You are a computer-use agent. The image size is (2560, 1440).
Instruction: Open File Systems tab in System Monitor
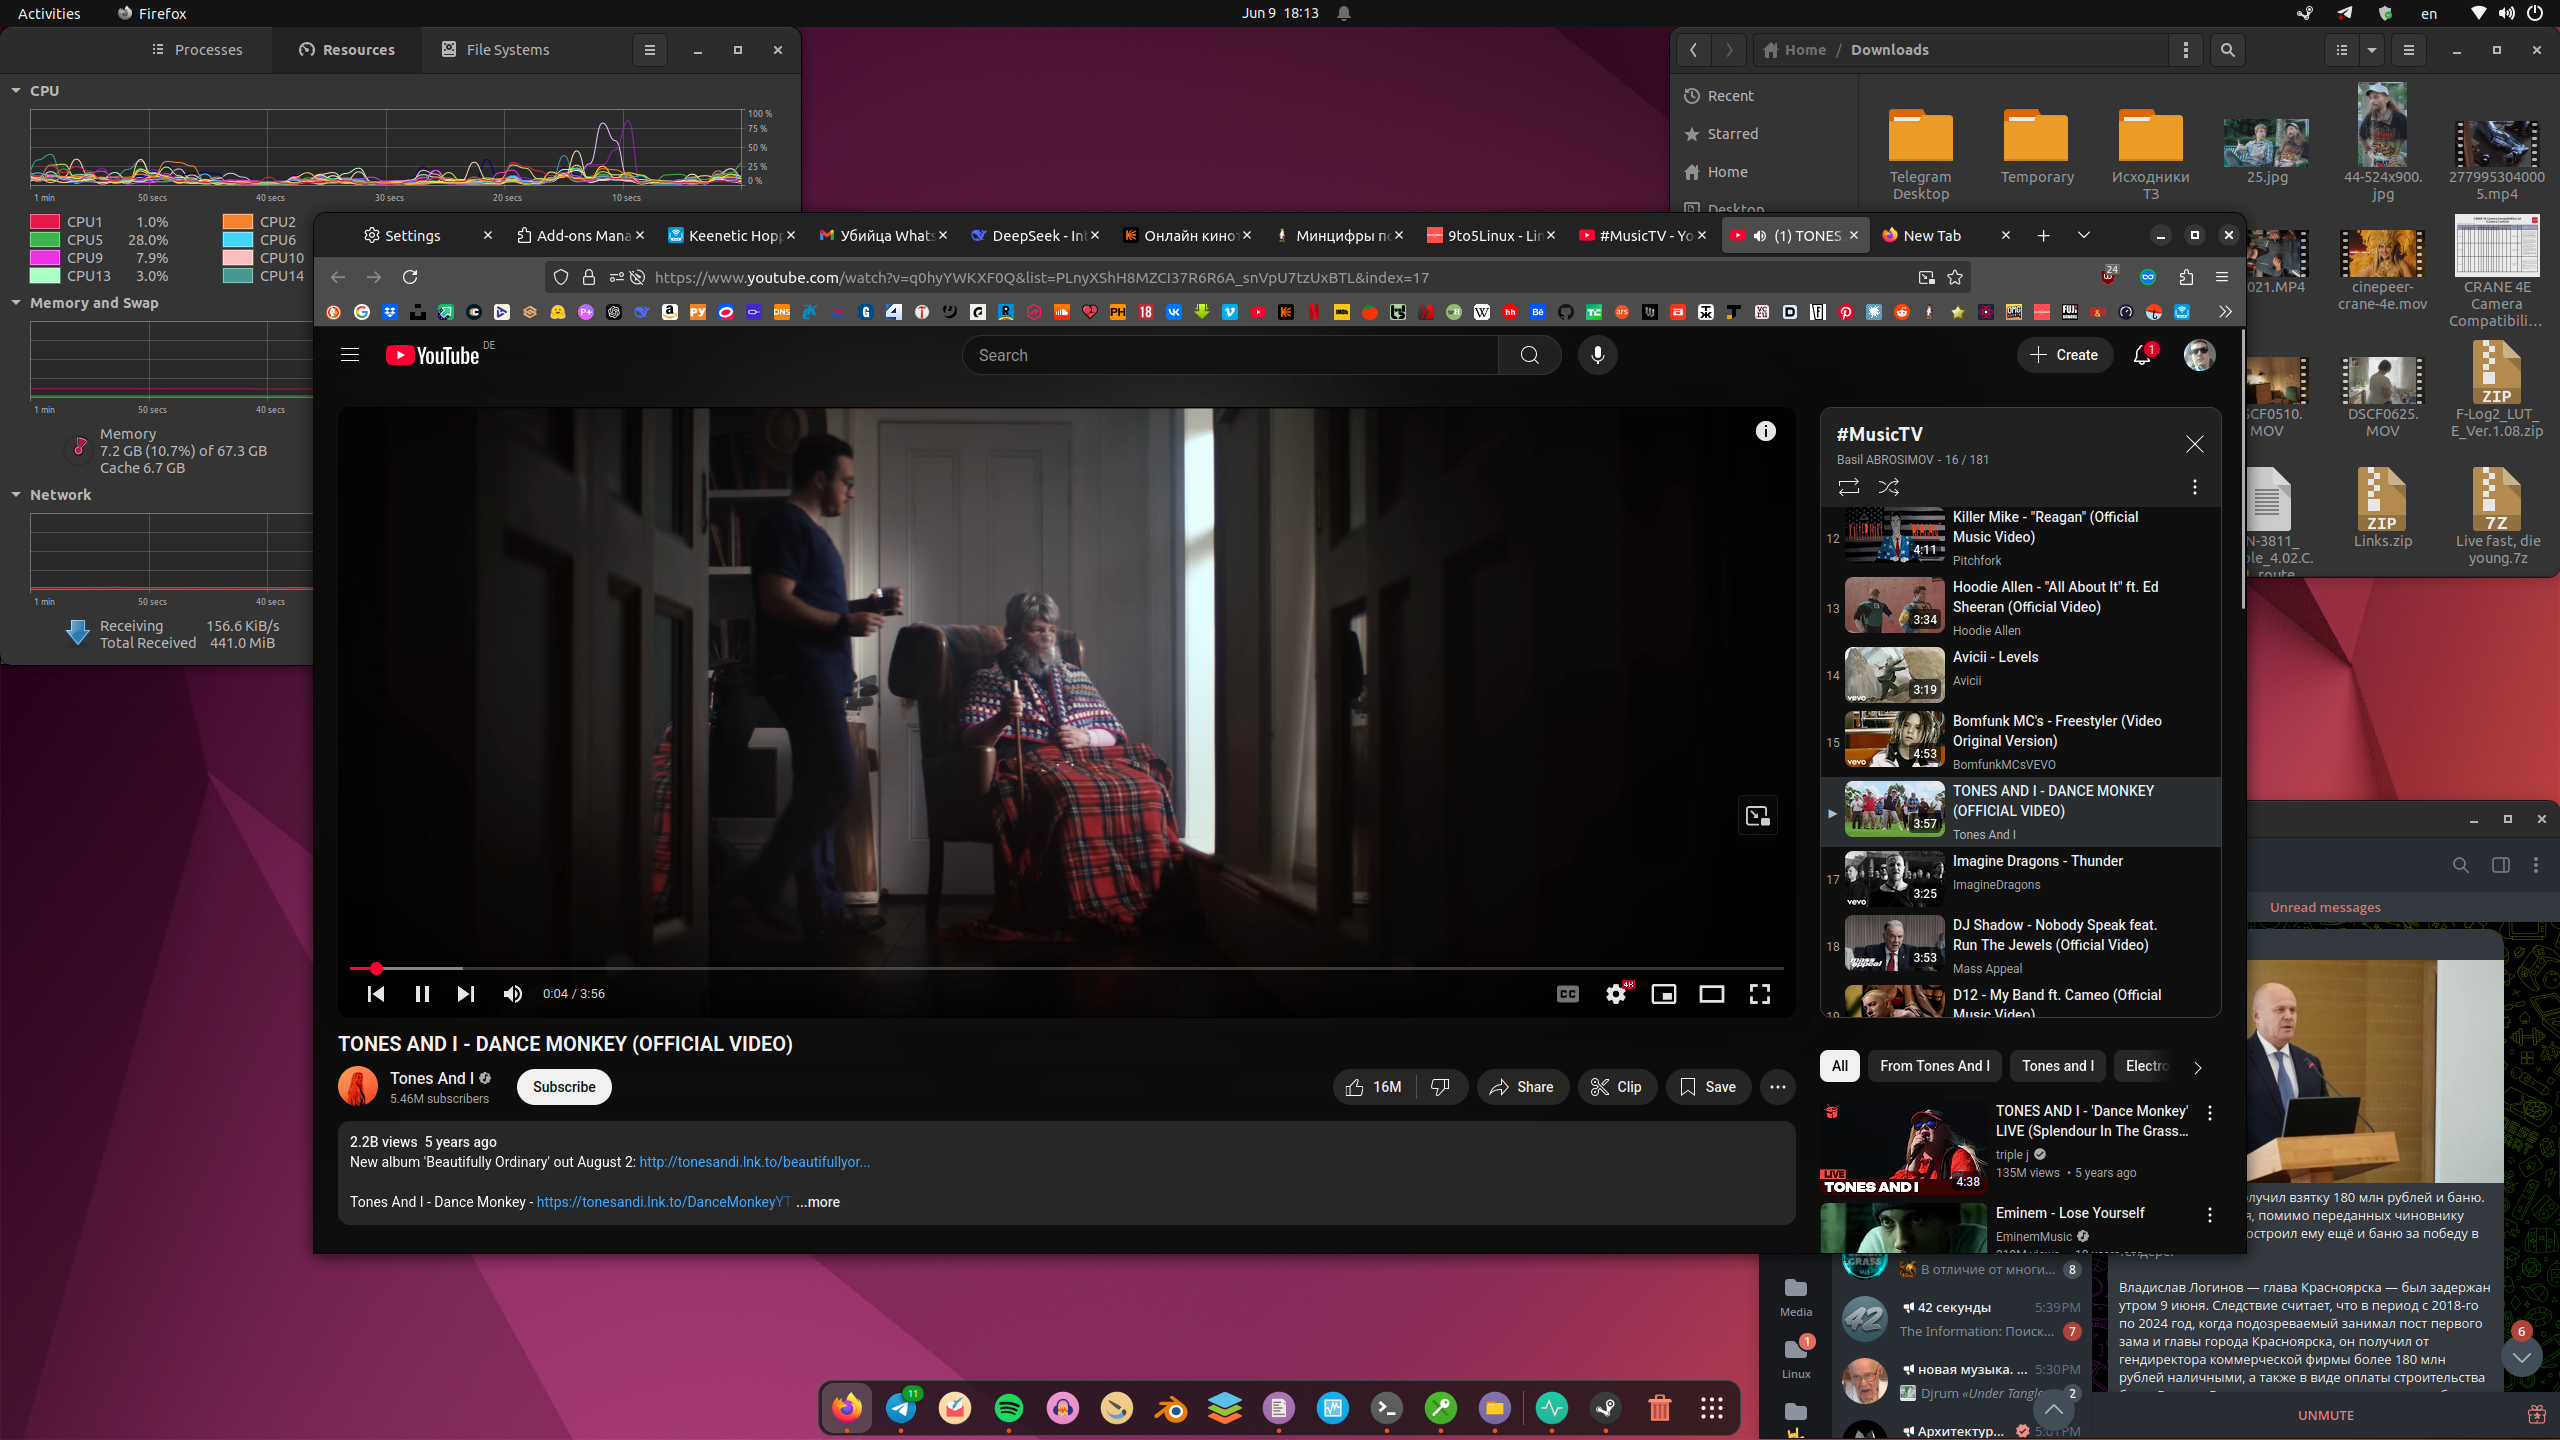pos(496,49)
